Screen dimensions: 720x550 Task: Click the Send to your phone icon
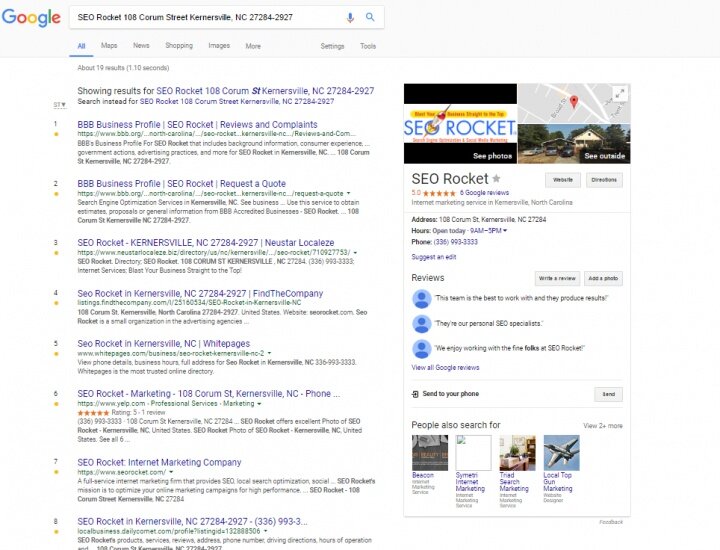(415, 394)
